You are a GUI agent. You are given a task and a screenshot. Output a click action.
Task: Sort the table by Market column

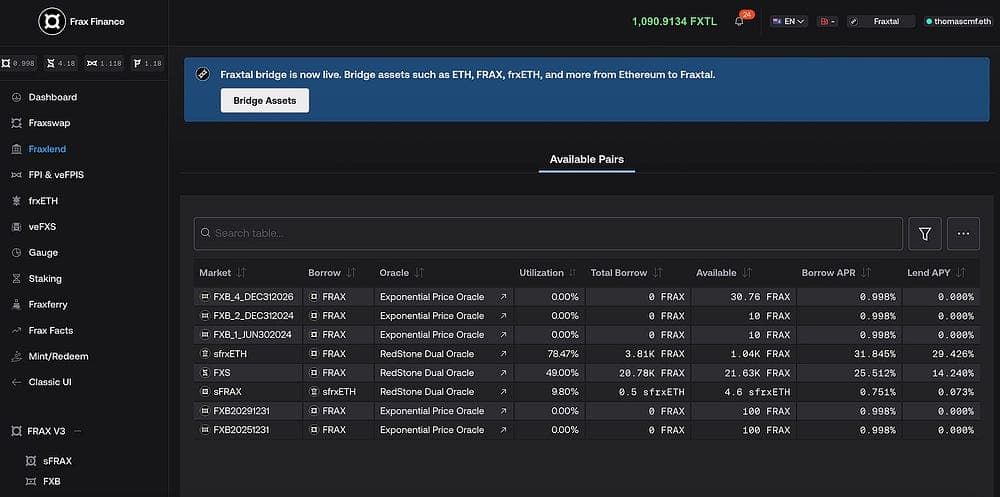point(241,272)
